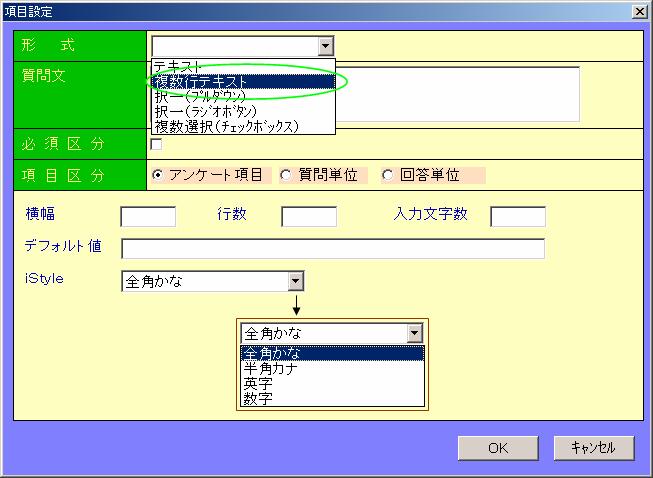653x478 pixels.
Task: Click the iStyle combo box showing 全角かな
Action: (x=212, y=281)
